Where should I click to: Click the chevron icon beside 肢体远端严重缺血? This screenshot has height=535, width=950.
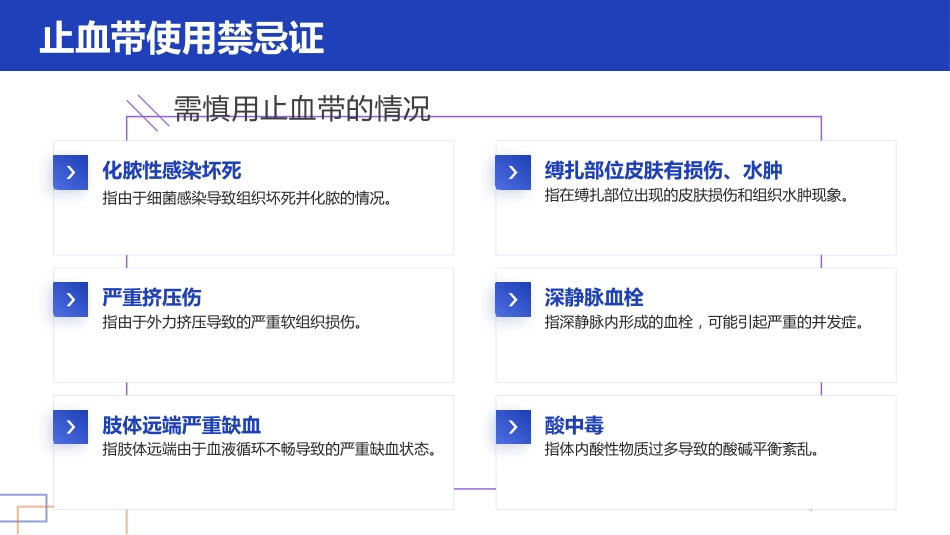[71, 427]
